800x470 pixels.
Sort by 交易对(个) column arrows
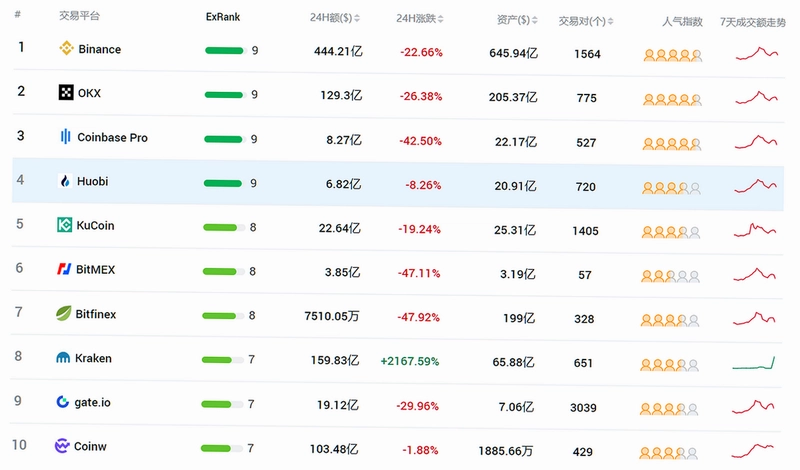click(611, 21)
